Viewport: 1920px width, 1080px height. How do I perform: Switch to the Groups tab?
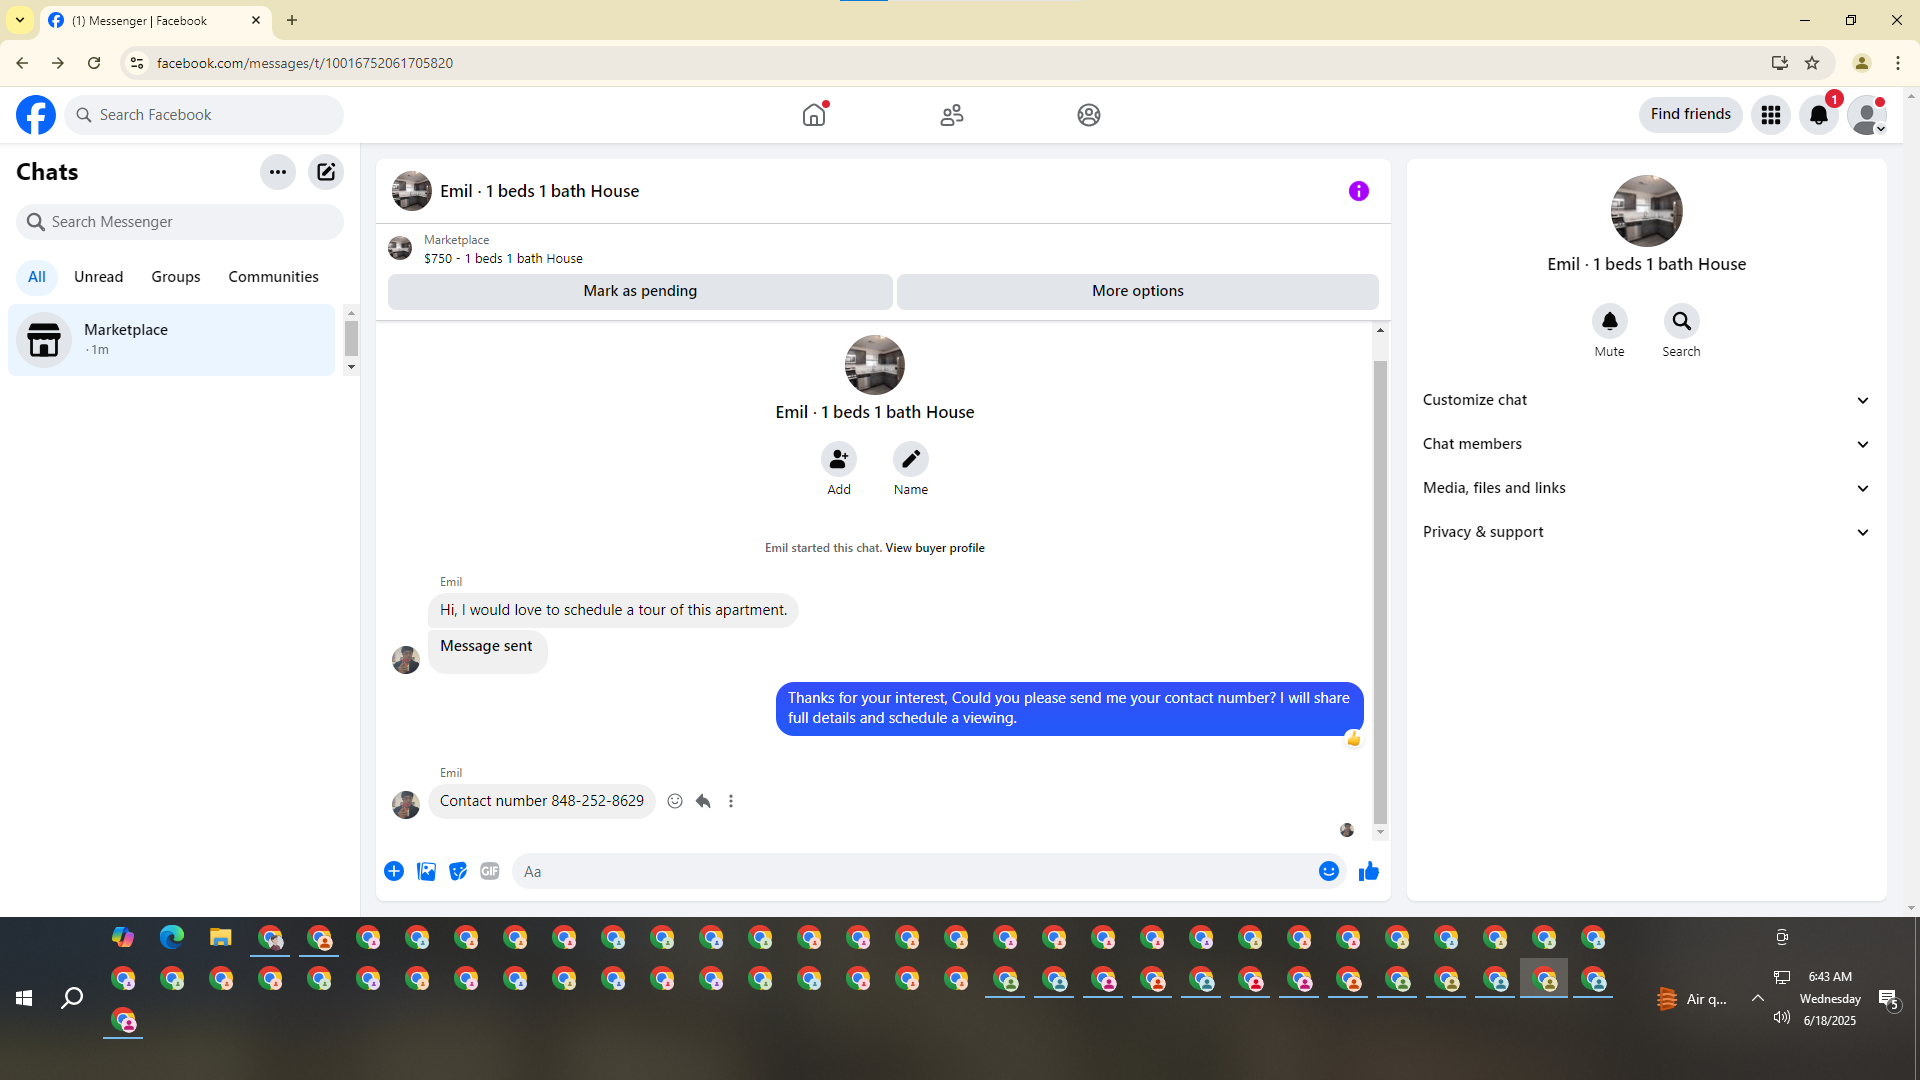pos(176,277)
